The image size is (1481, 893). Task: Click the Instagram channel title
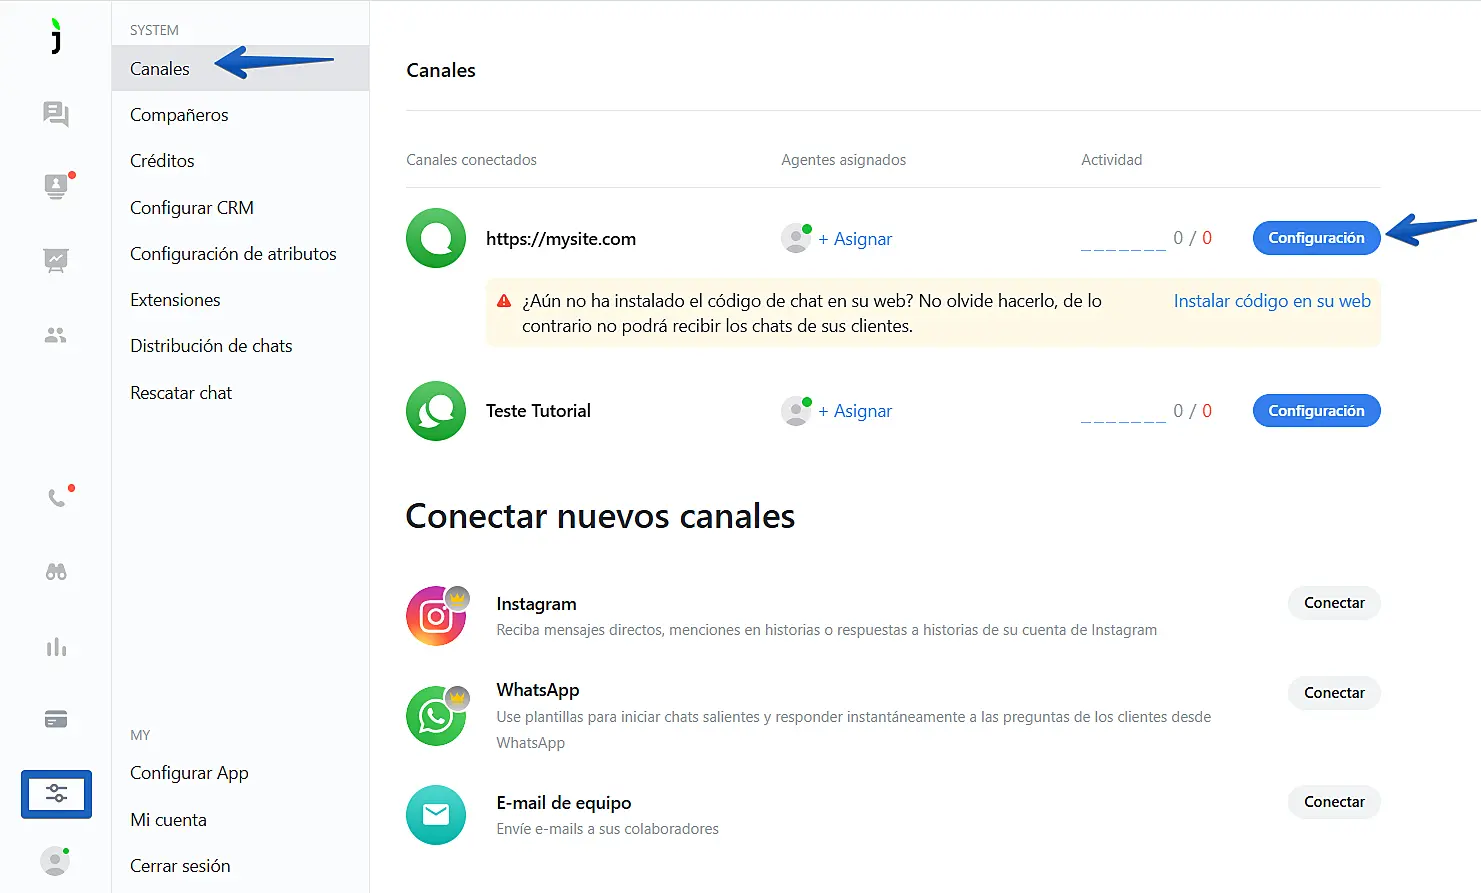pos(536,604)
